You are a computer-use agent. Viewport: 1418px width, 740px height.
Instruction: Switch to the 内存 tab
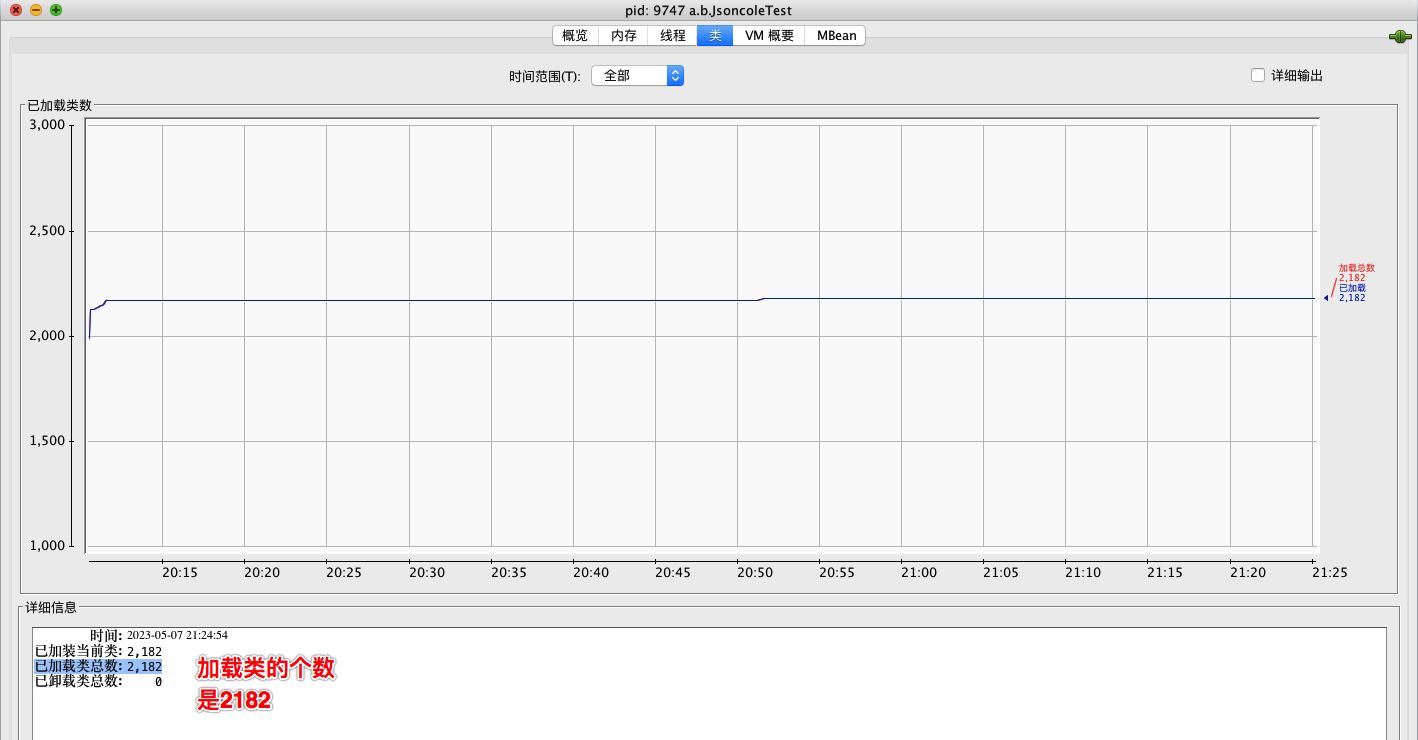point(624,35)
